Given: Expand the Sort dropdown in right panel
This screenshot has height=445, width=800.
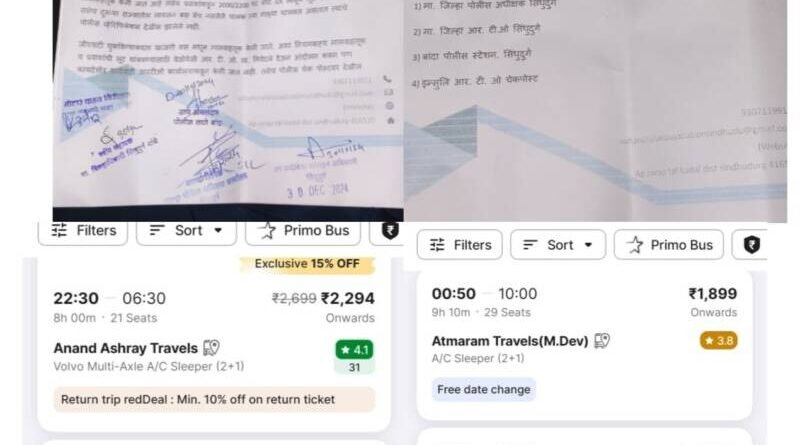Looking at the screenshot, I should tap(558, 245).
